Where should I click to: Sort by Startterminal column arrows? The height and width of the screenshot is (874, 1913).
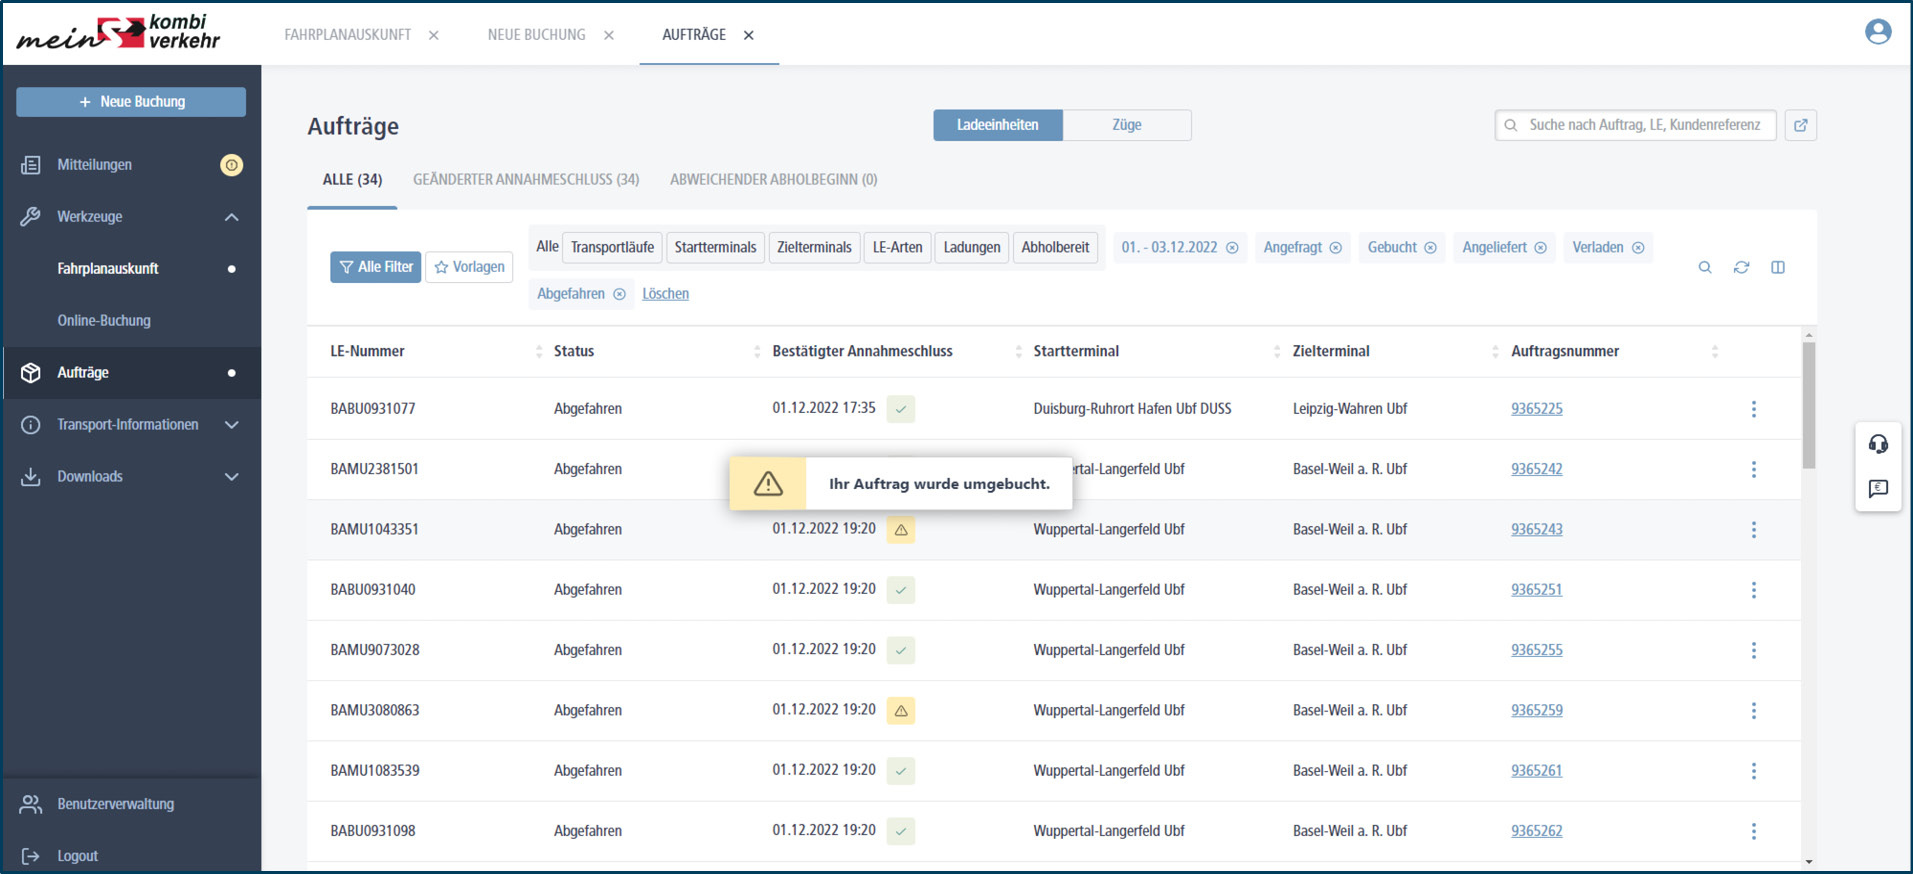[1276, 351]
